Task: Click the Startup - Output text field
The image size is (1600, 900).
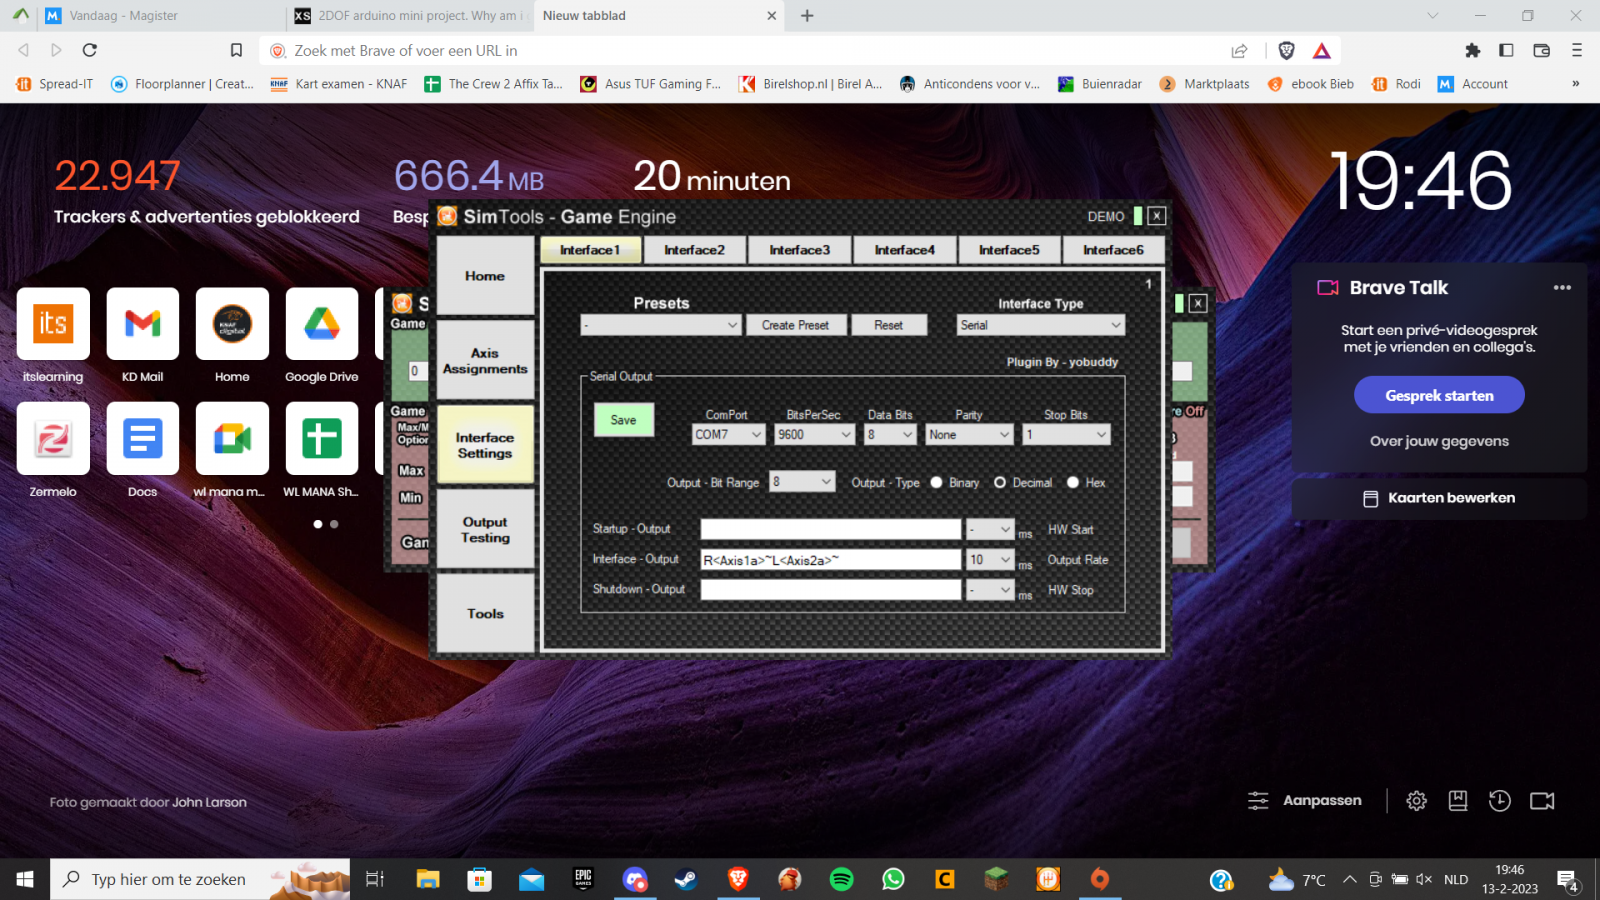Action: point(831,529)
